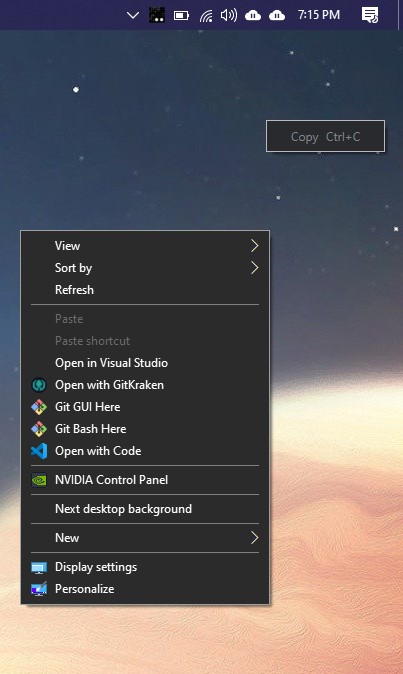Choose Next desktop background

pos(145,509)
